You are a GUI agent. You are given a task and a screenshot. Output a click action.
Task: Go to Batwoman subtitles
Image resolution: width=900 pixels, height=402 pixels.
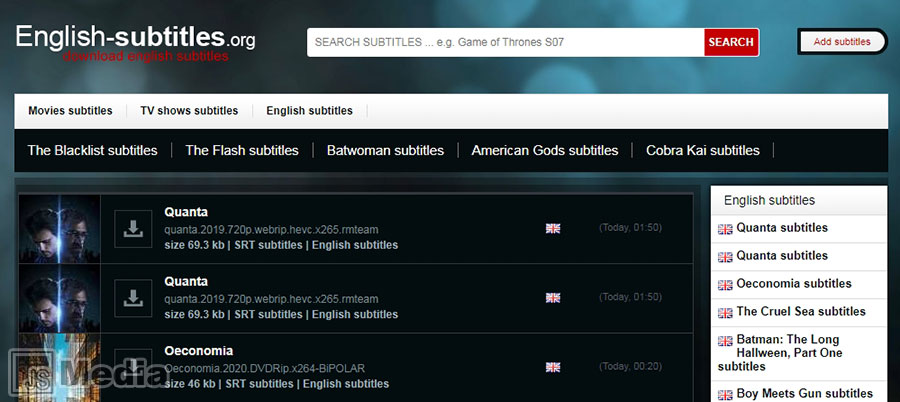click(x=385, y=150)
